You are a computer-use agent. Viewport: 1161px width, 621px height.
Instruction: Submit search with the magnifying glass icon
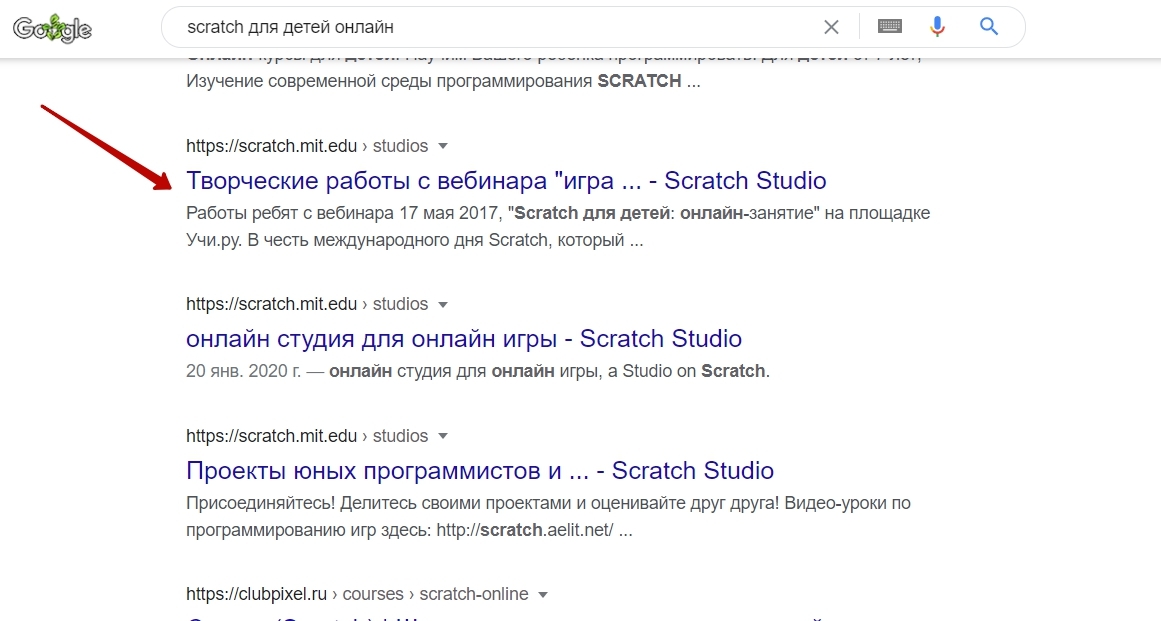pyautogui.click(x=989, y=27)
